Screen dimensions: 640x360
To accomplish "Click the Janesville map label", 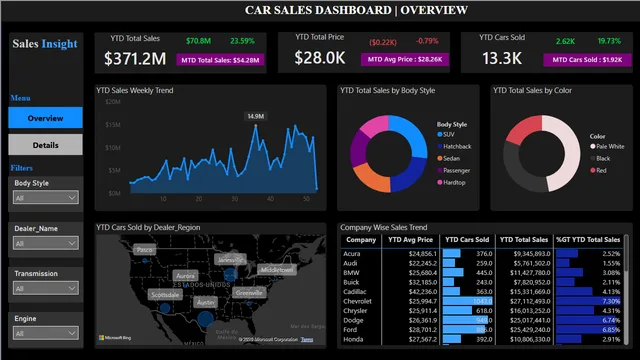I will coord(230,260).
